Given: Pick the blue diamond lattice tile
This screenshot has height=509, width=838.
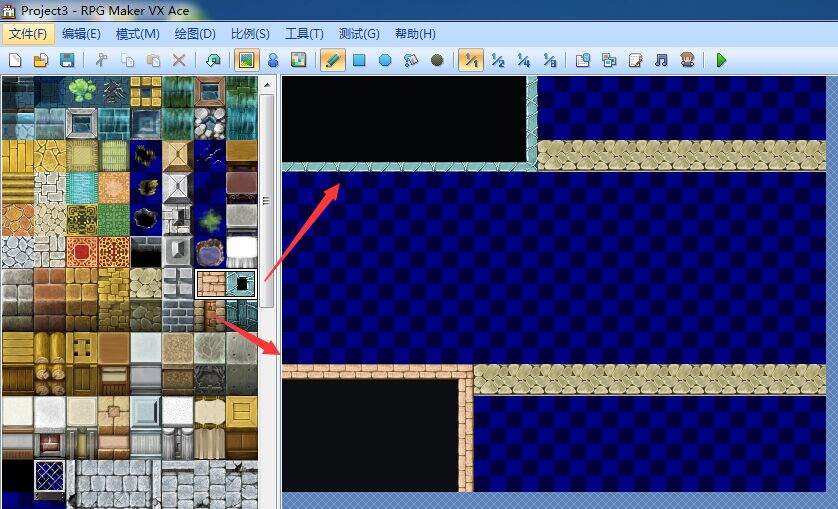Looking at the screenshot, I should click(50, 476).
